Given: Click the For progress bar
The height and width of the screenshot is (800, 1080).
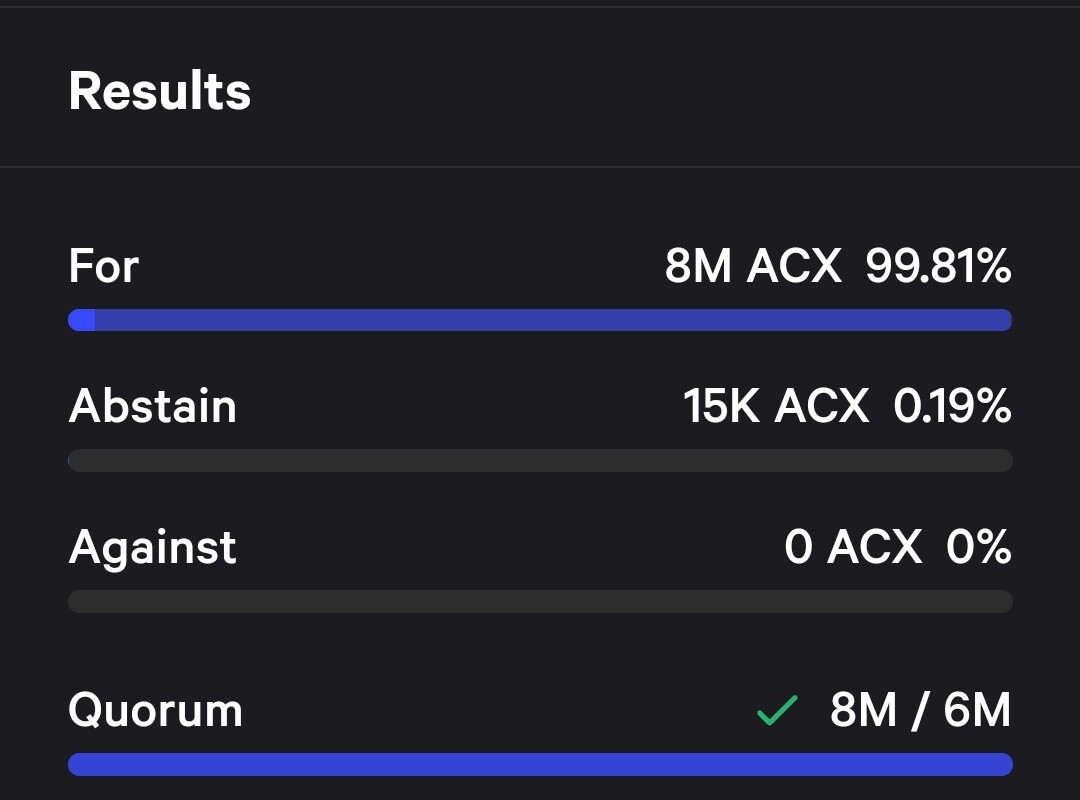Looking at the screenshot, I should (x=540, y=320).
